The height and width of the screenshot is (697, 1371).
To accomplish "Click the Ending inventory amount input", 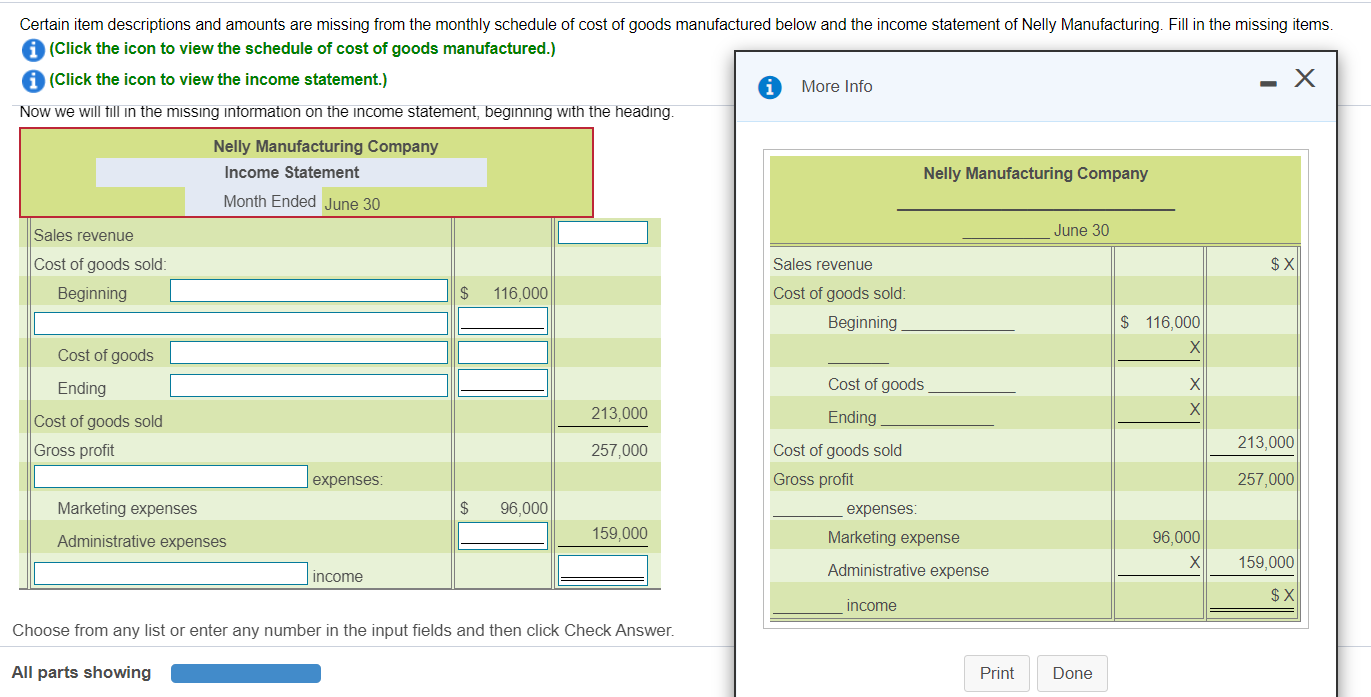I will [x=503, y=382].
